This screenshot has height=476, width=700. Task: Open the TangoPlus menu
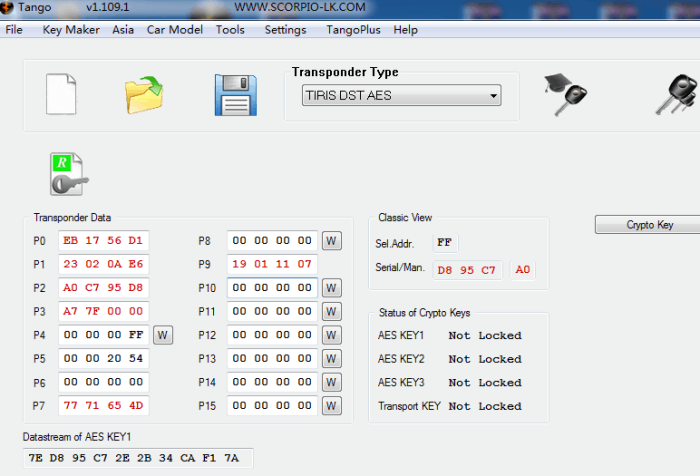tap(353, 30)
